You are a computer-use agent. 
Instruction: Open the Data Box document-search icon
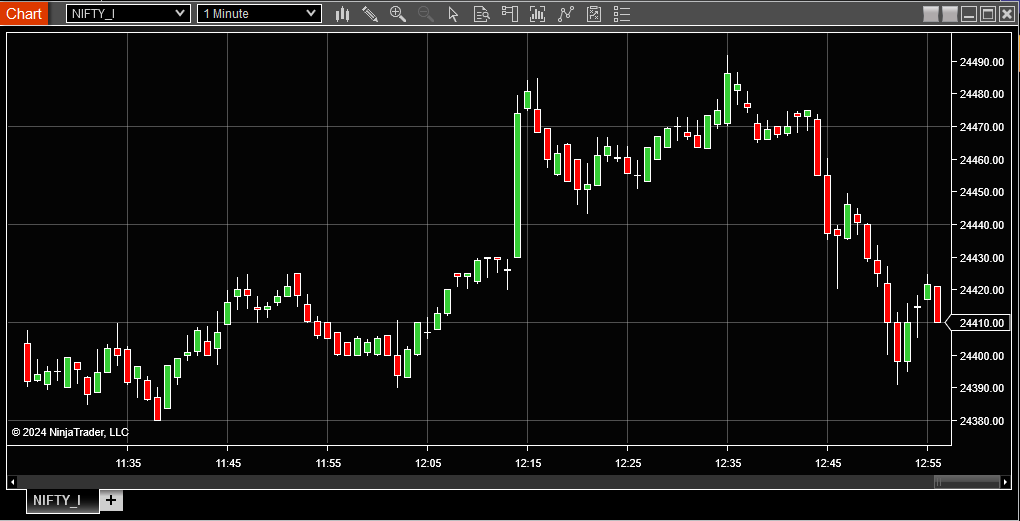(482, 14)
